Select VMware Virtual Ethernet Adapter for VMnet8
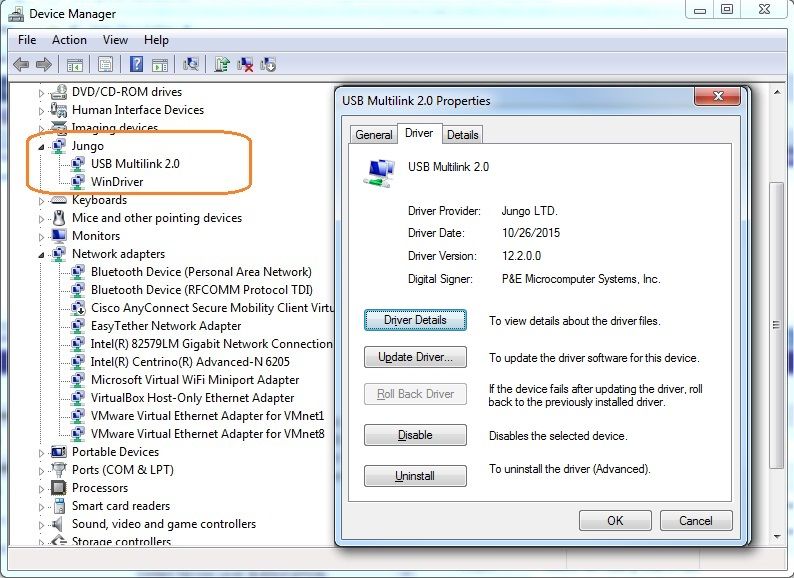The image size is (794, 578). tap(208, 434)
